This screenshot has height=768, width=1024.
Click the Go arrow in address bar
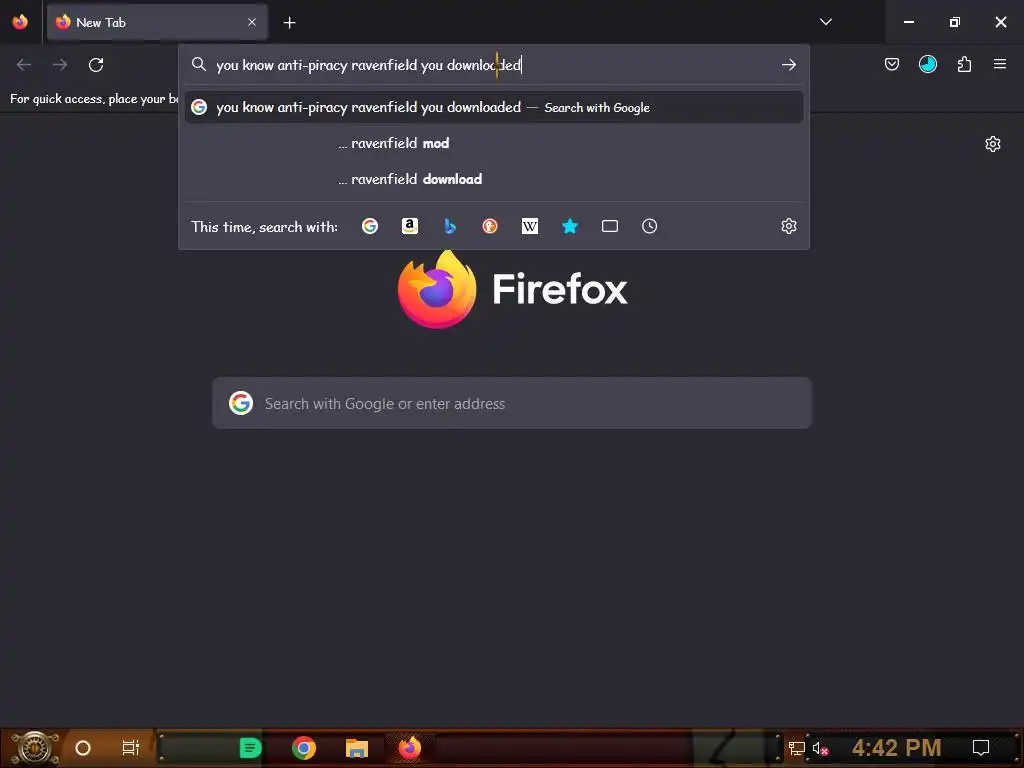[789, 65]
